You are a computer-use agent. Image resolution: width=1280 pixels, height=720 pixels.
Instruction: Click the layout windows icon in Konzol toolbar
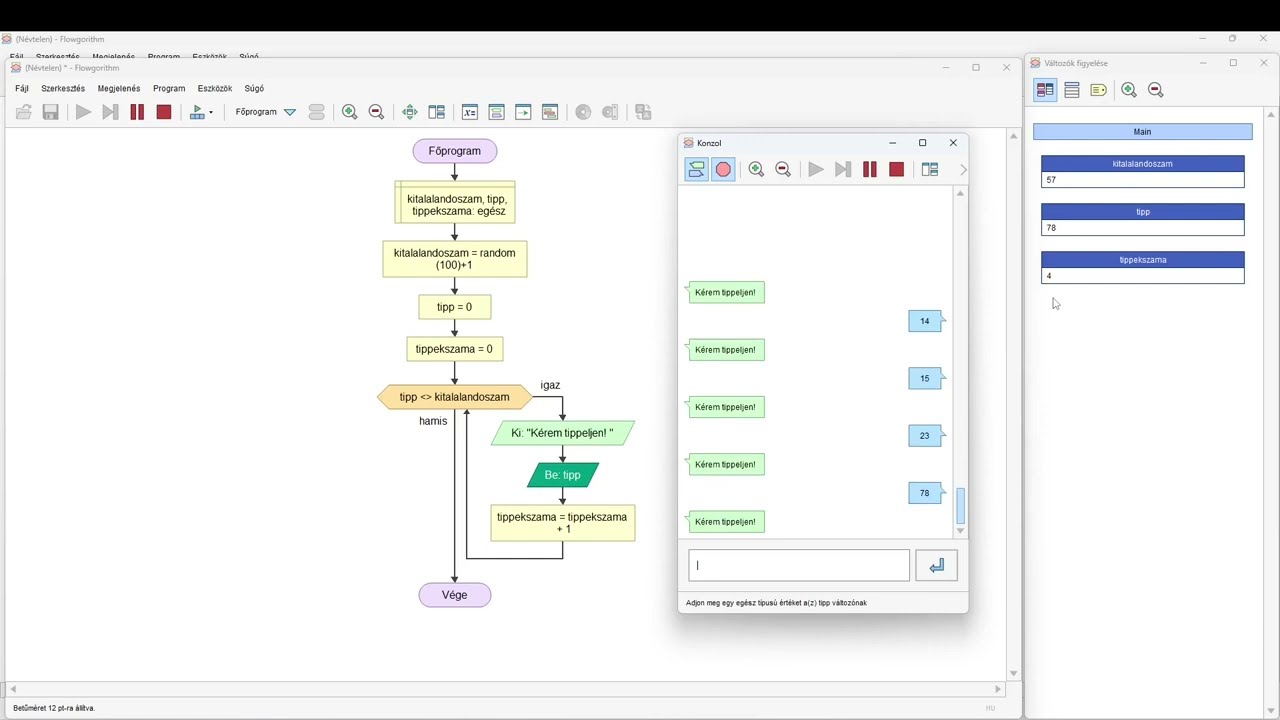[x=930, y=170]
